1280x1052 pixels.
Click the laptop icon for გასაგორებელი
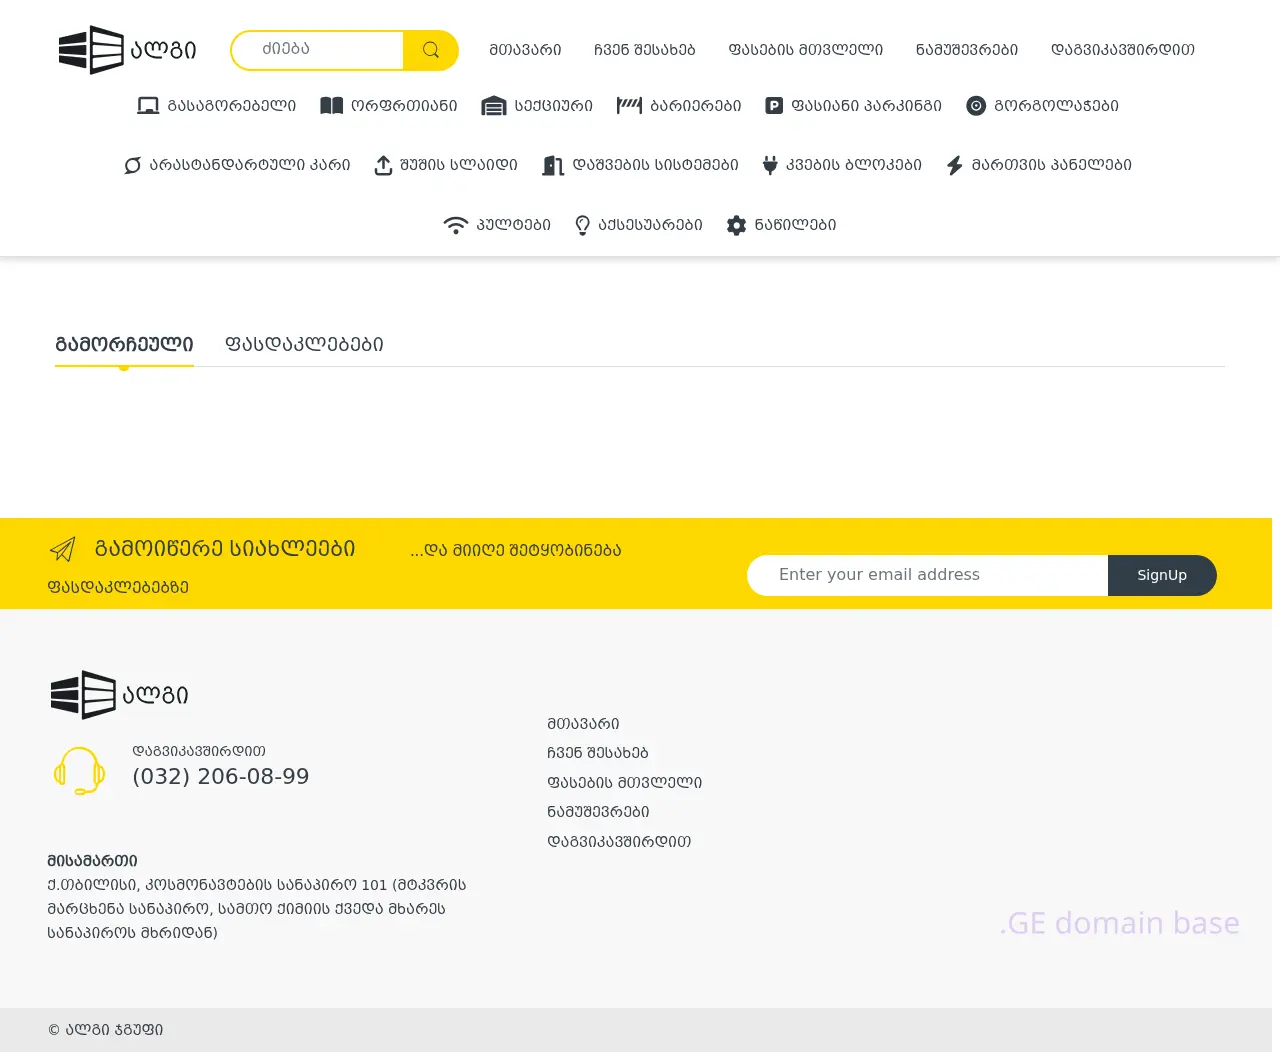148,106
